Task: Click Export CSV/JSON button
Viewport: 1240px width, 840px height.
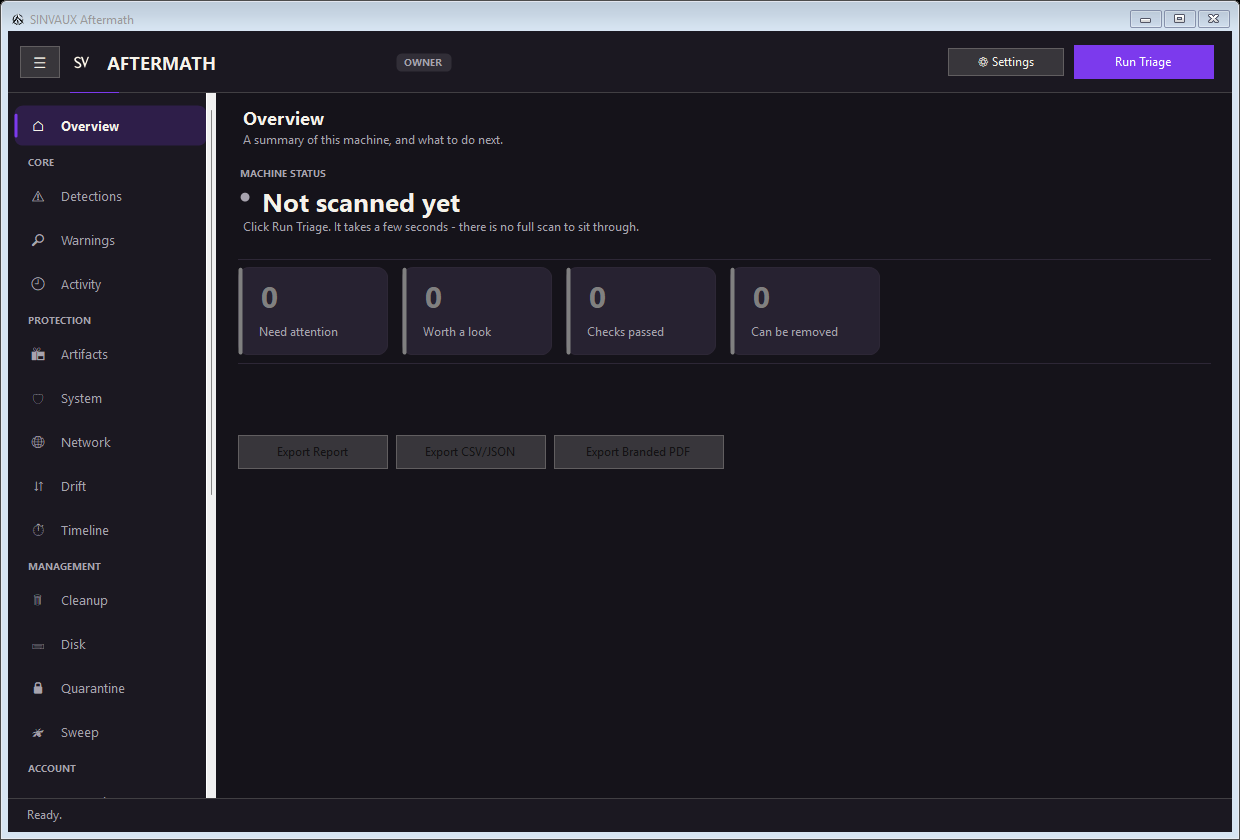Action: pyautogui.click(x=470, y=452)
